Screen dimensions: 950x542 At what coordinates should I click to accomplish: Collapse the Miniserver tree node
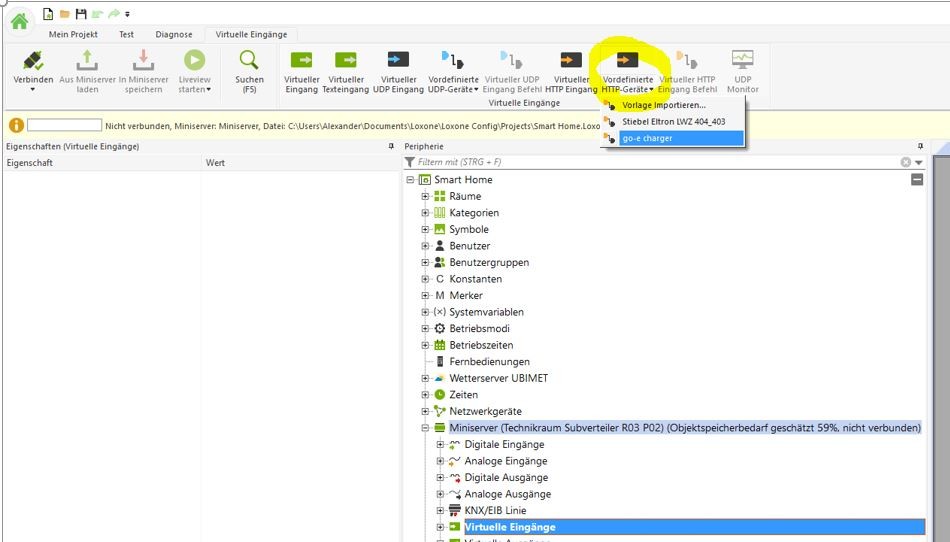coord(426,428)
